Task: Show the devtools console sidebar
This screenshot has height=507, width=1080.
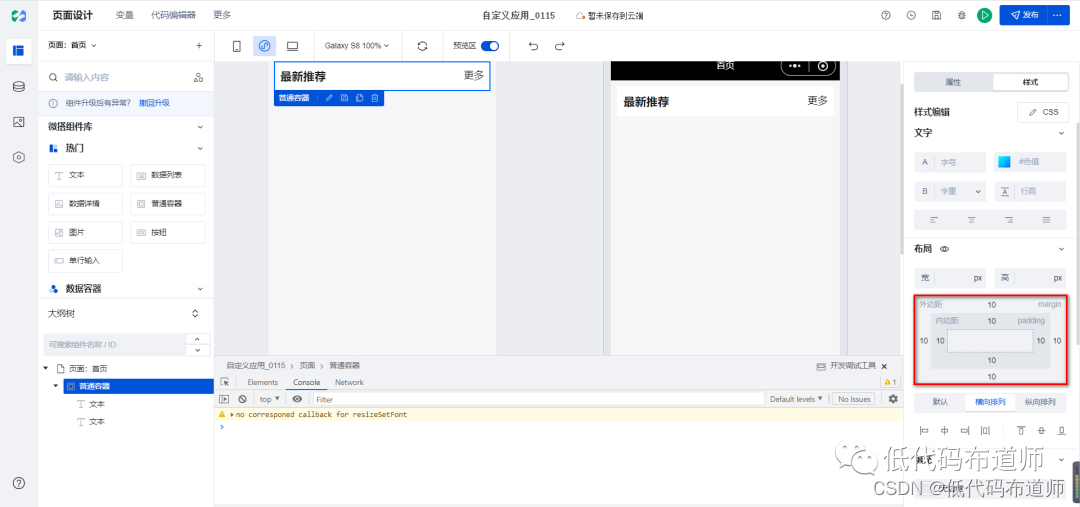Action: click(x=224, y=399)
